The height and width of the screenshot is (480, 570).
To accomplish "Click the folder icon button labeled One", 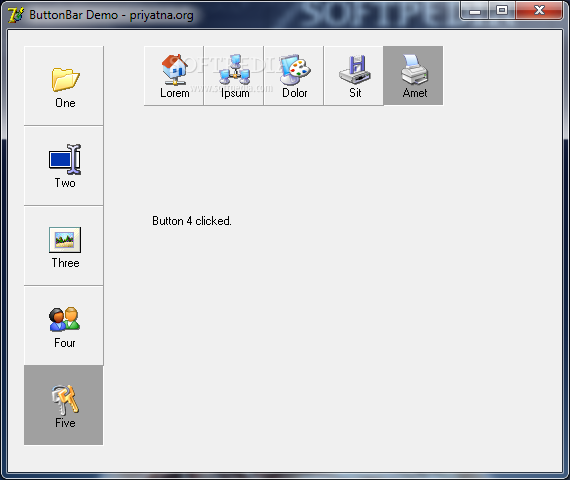I will click(x=64, y=86).
